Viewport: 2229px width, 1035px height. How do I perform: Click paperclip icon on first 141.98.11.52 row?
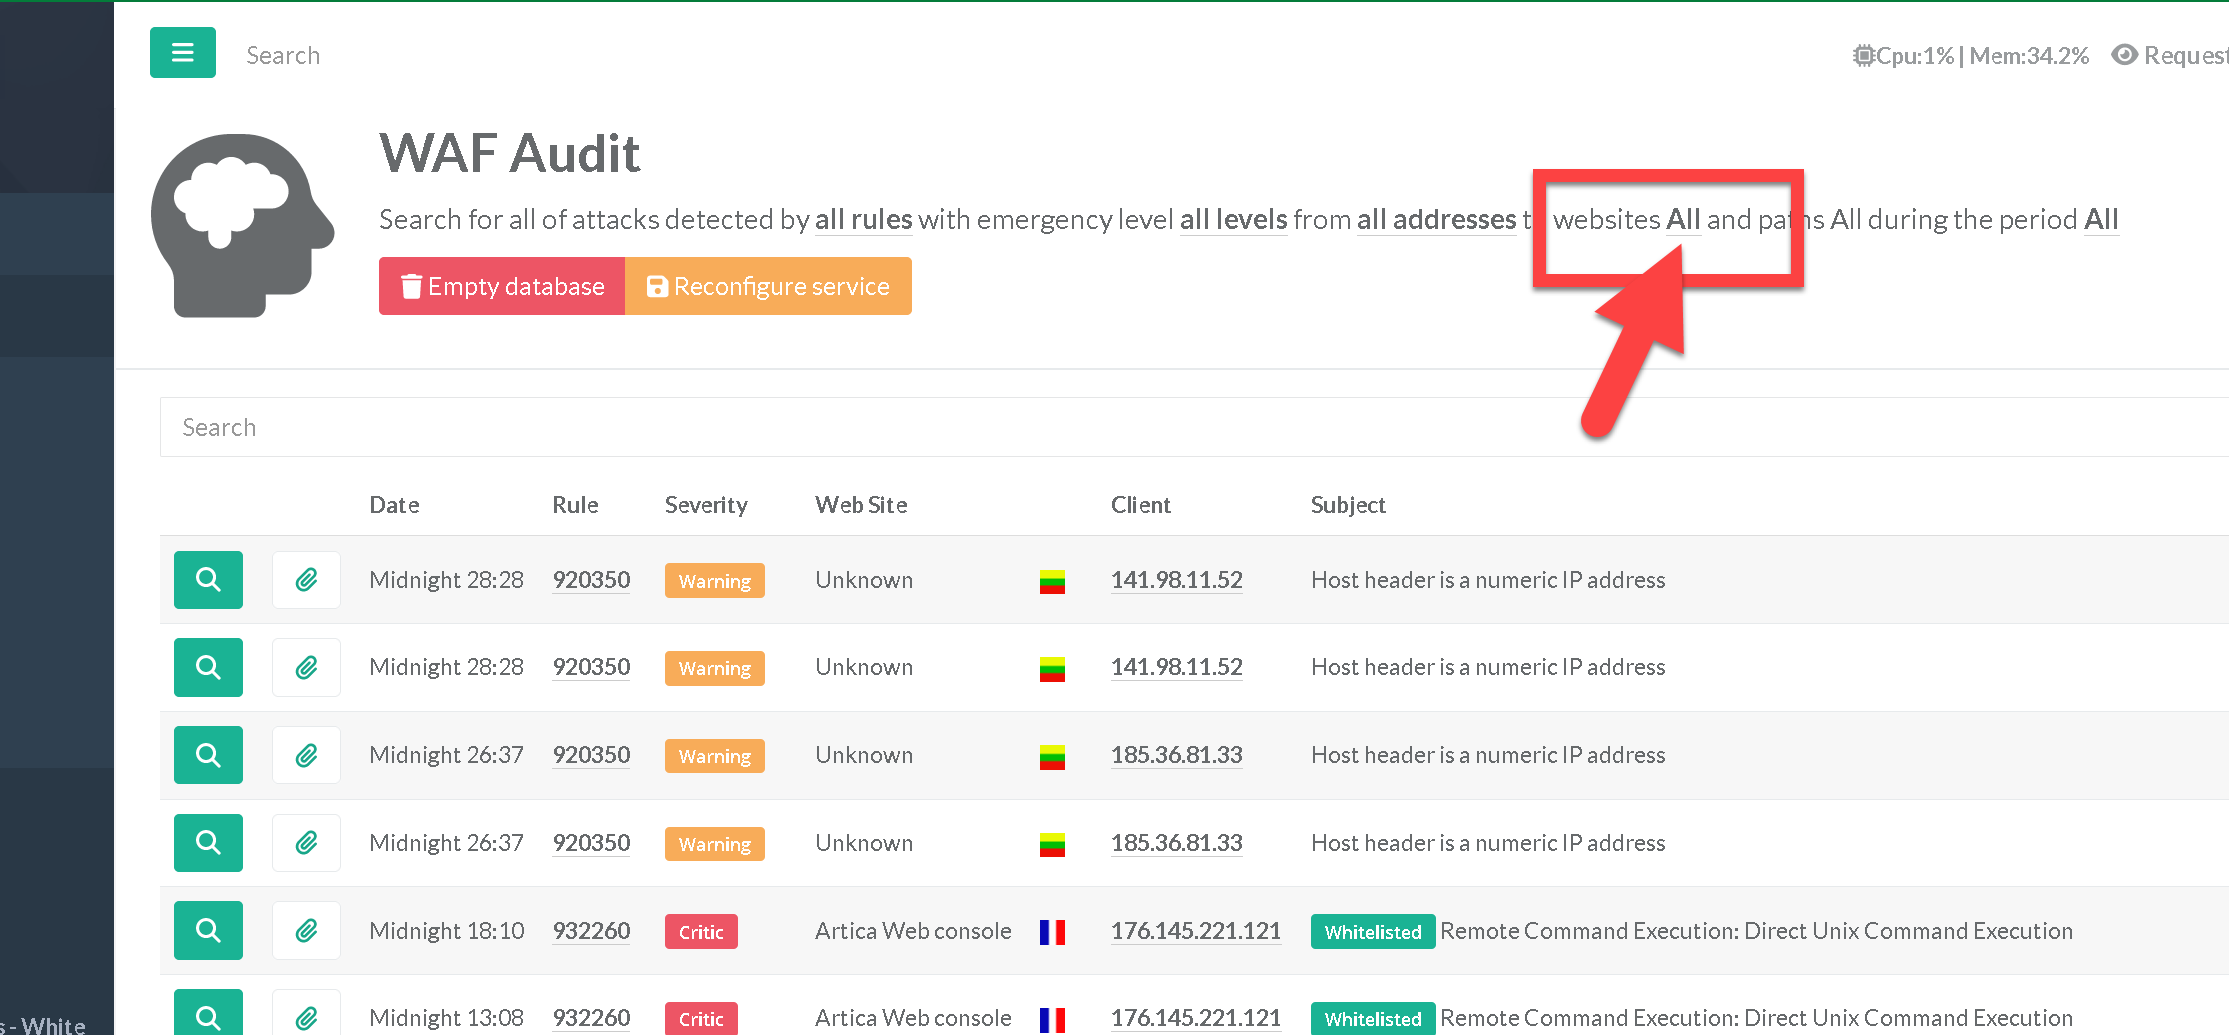tap(306, 580)
